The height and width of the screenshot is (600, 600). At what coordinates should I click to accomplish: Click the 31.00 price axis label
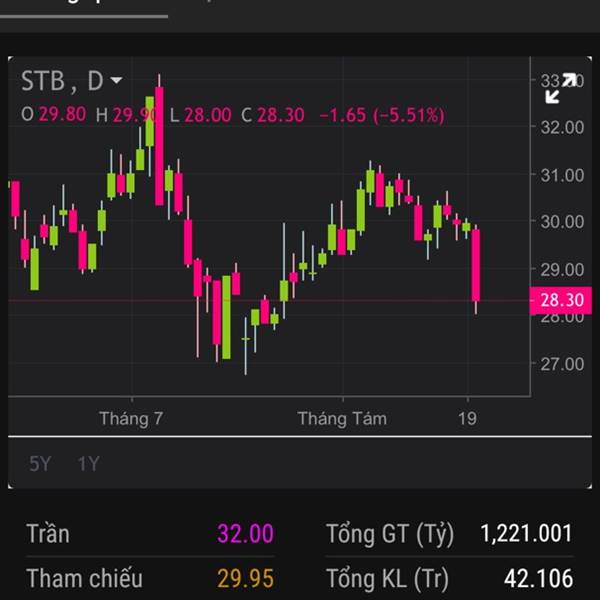[562, 175]
